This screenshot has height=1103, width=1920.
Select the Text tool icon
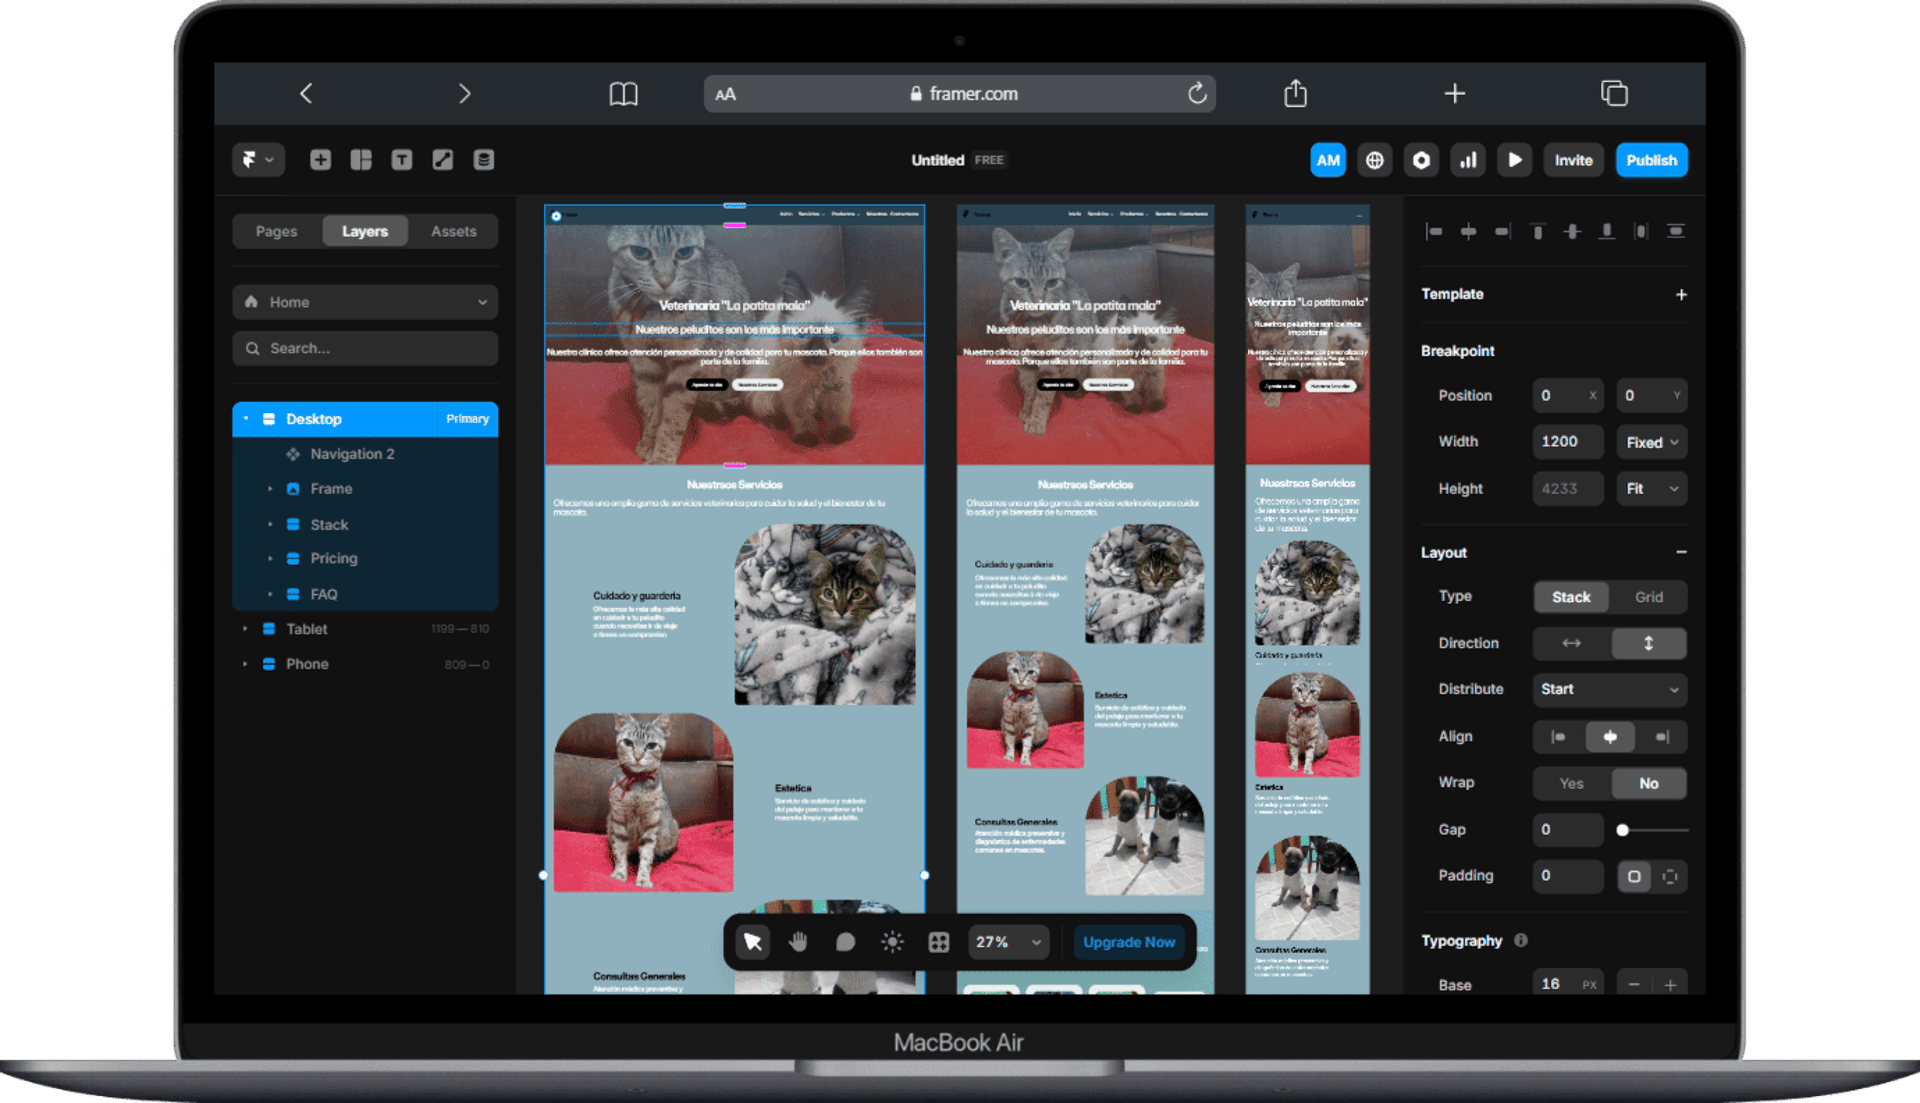pyautogui.click(x=401, y=160)
